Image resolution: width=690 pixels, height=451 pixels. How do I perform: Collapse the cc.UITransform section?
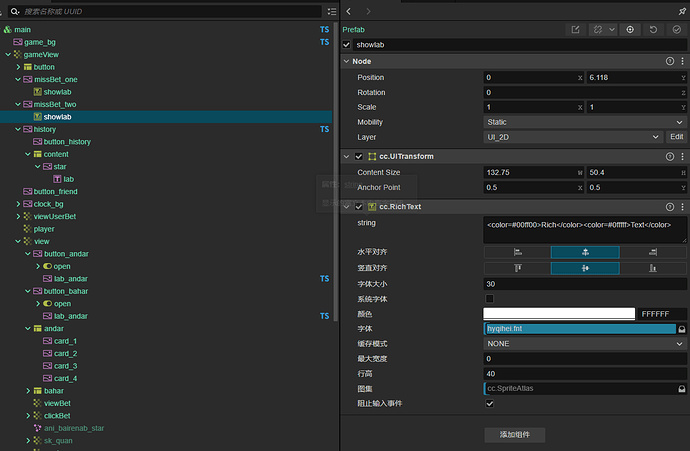[346, 156]
